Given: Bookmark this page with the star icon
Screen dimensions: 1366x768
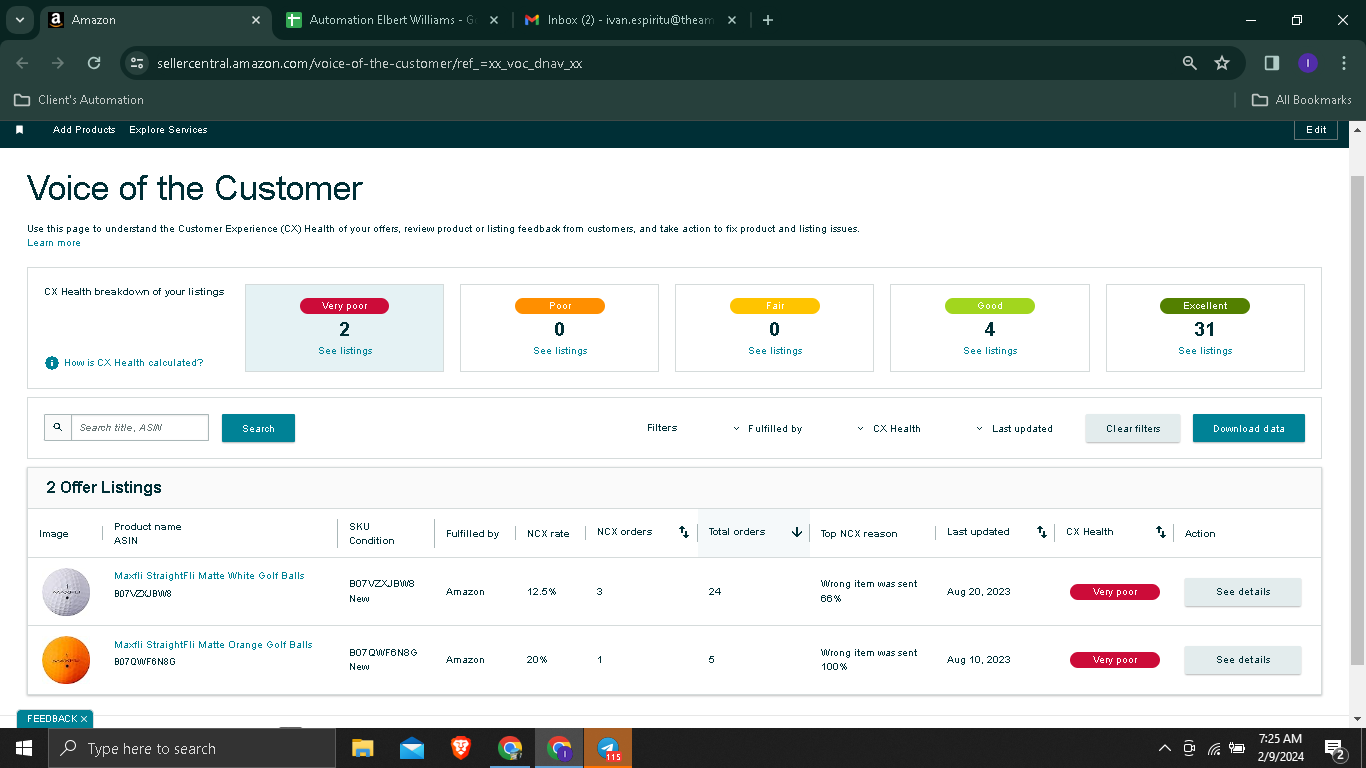Looking at the screenshot, I should pos(1222,63).
